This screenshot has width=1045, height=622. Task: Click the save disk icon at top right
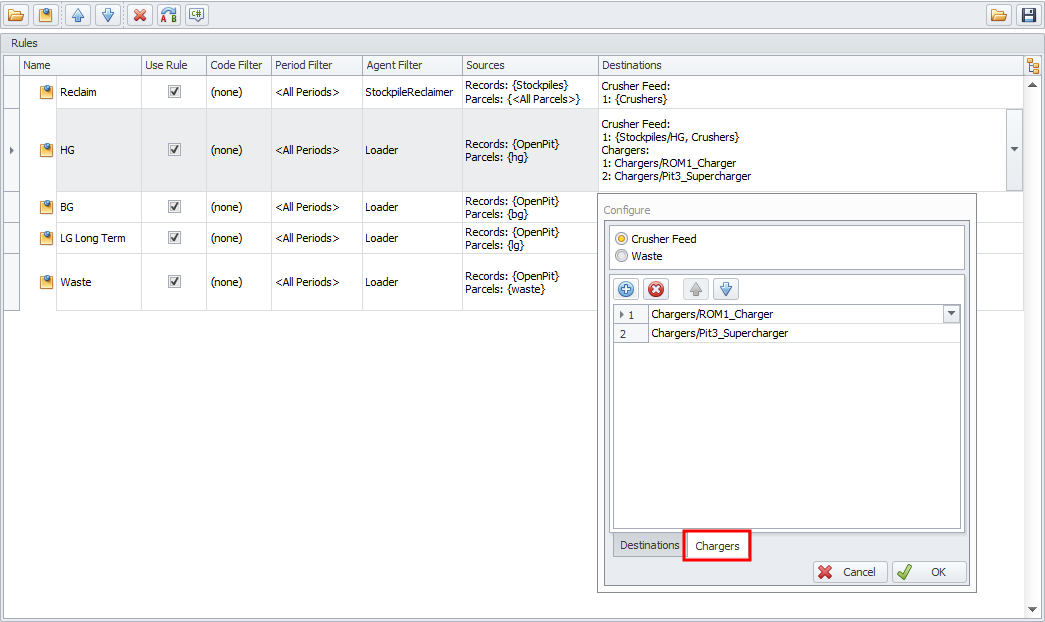[x=1028, y=15]
